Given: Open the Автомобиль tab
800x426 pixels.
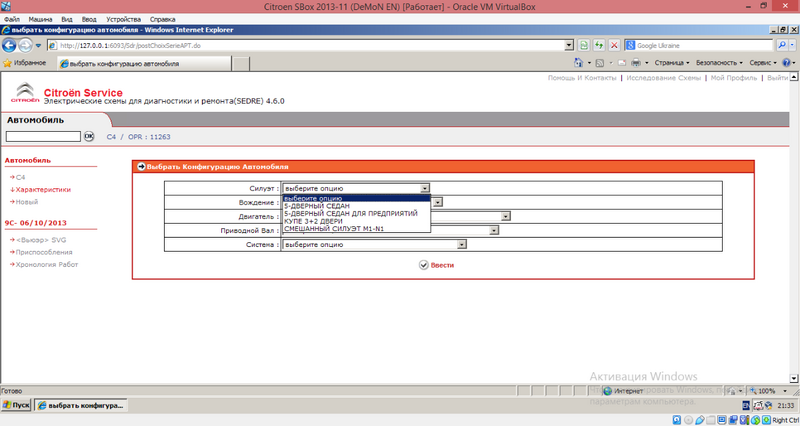Looking at the screenshot, I should pyautogui.click(x=35, y=120).
